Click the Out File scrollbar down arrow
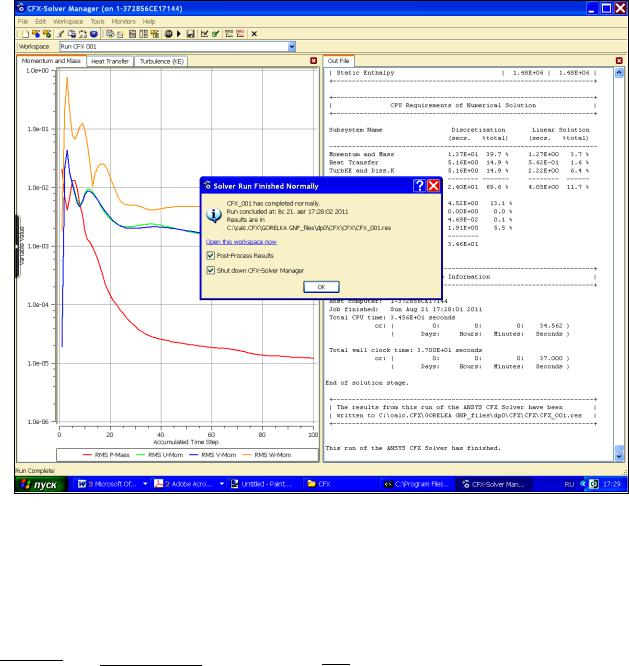 point(619,456)
